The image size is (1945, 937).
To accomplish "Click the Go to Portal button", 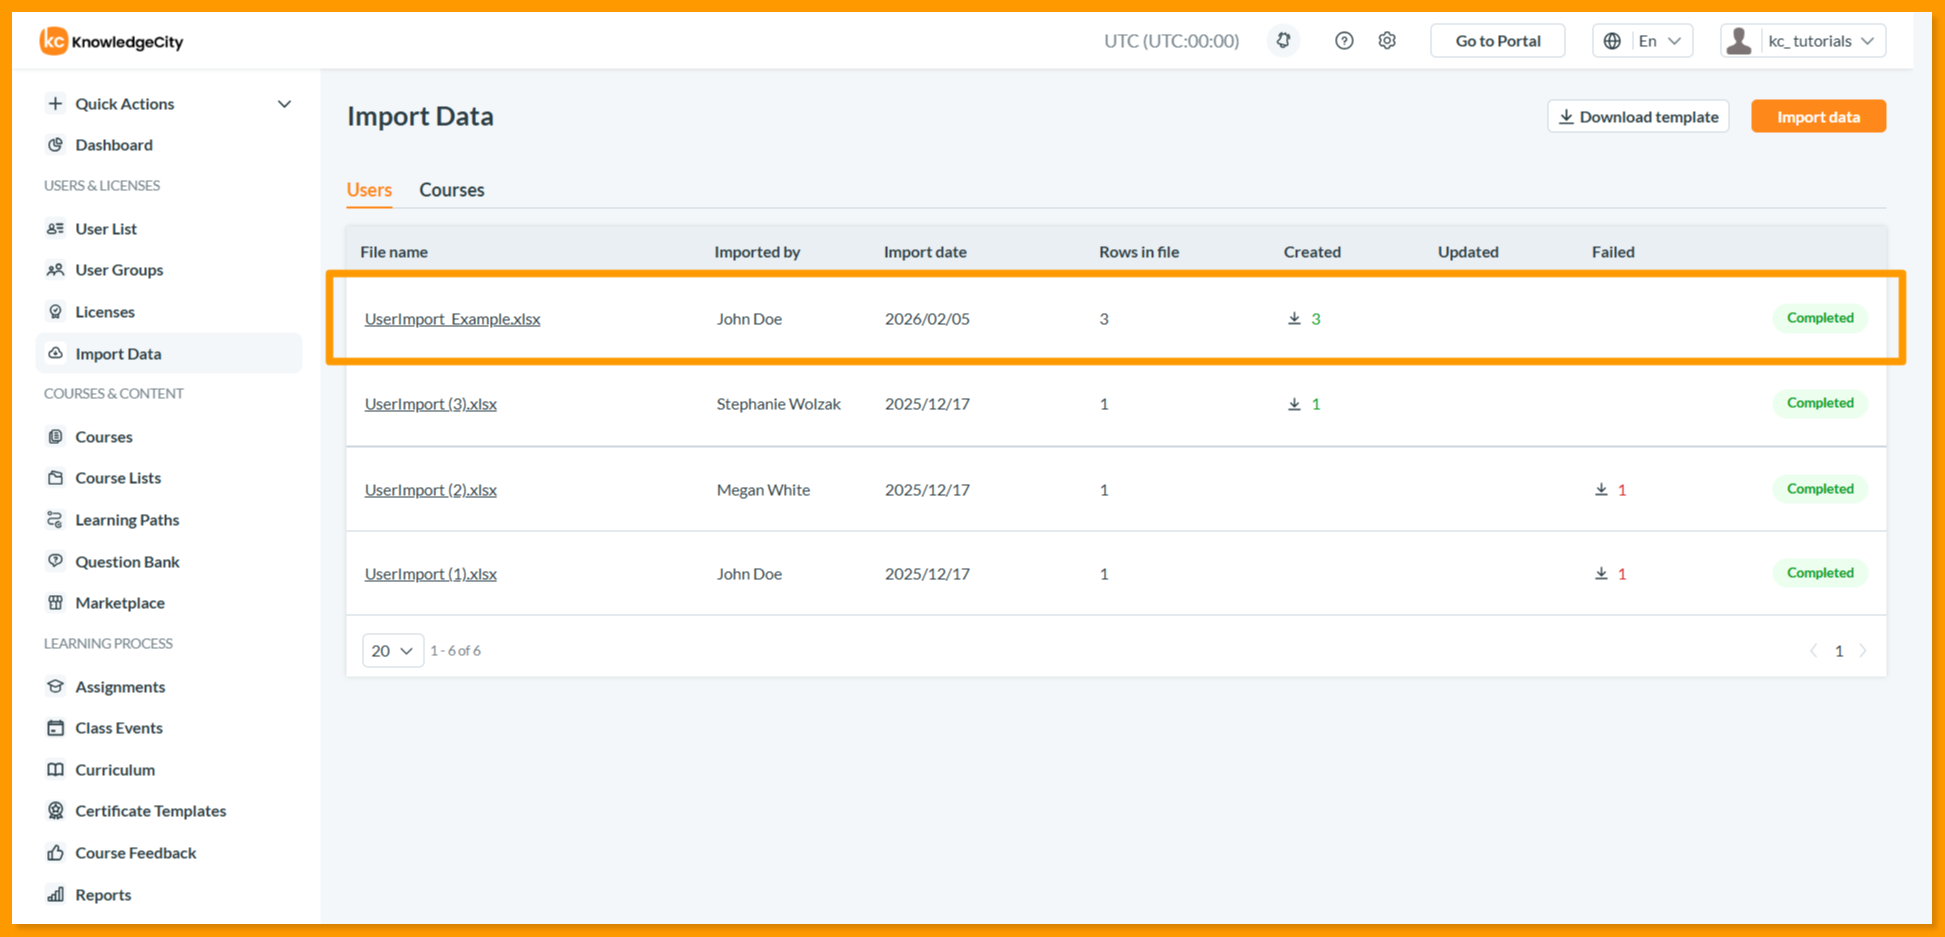I will tap(1497, 41).
